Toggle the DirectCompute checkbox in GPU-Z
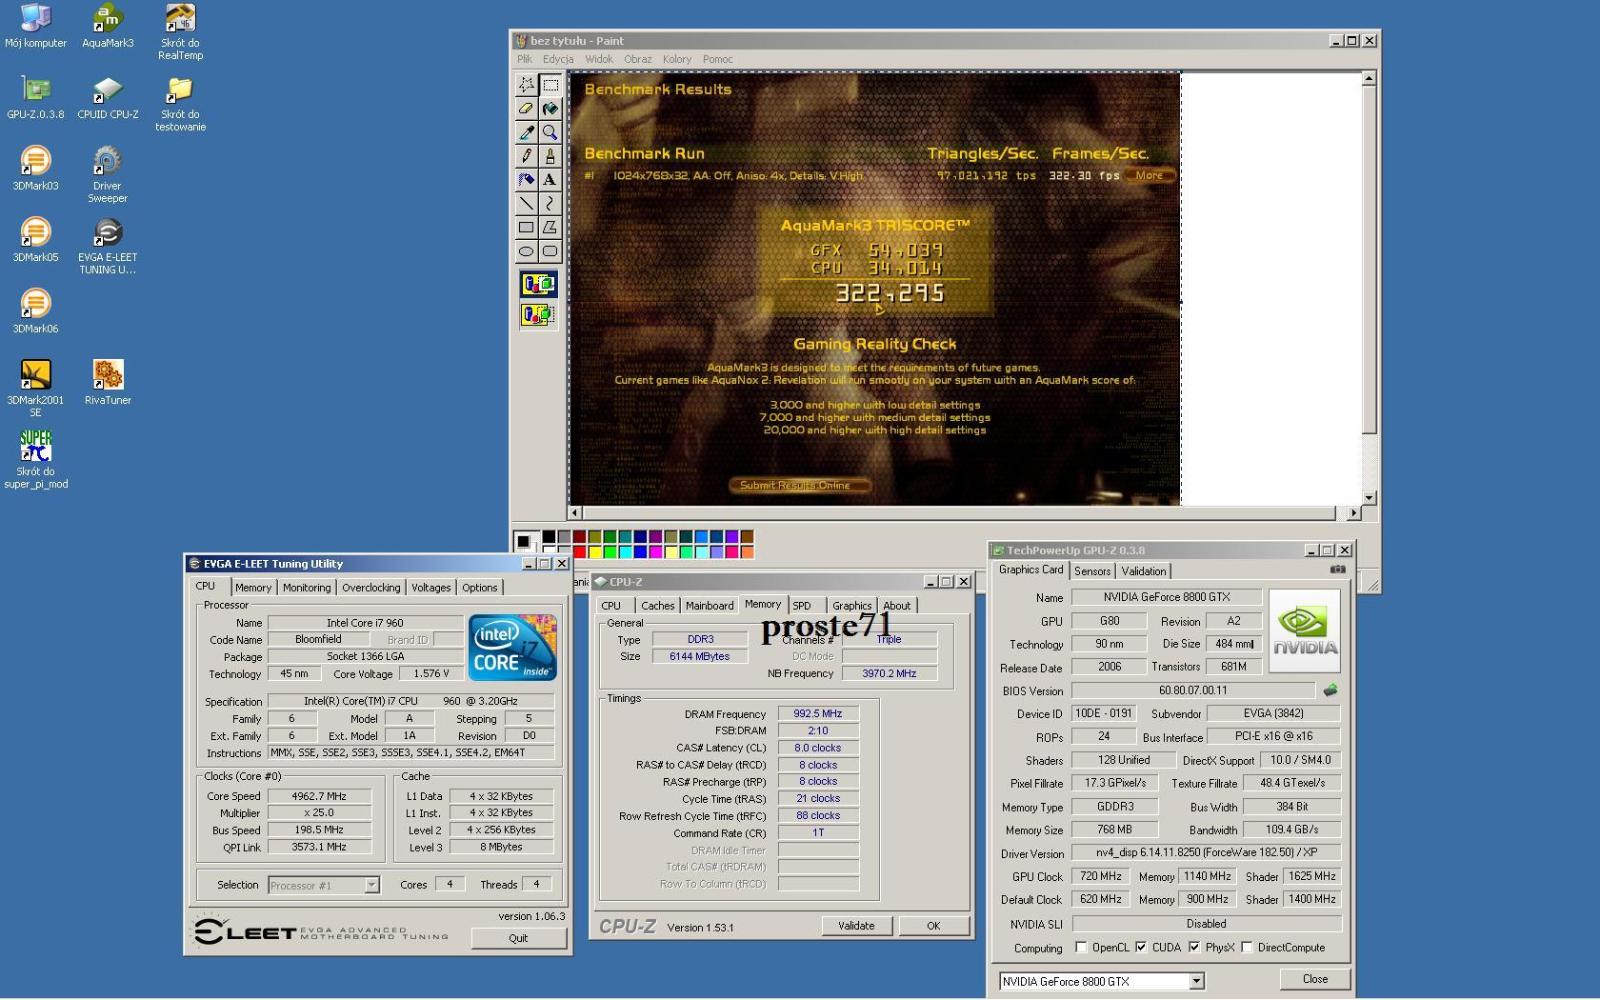The width and height of the screenshot is (1600, 1000). tap(1247, 947)
